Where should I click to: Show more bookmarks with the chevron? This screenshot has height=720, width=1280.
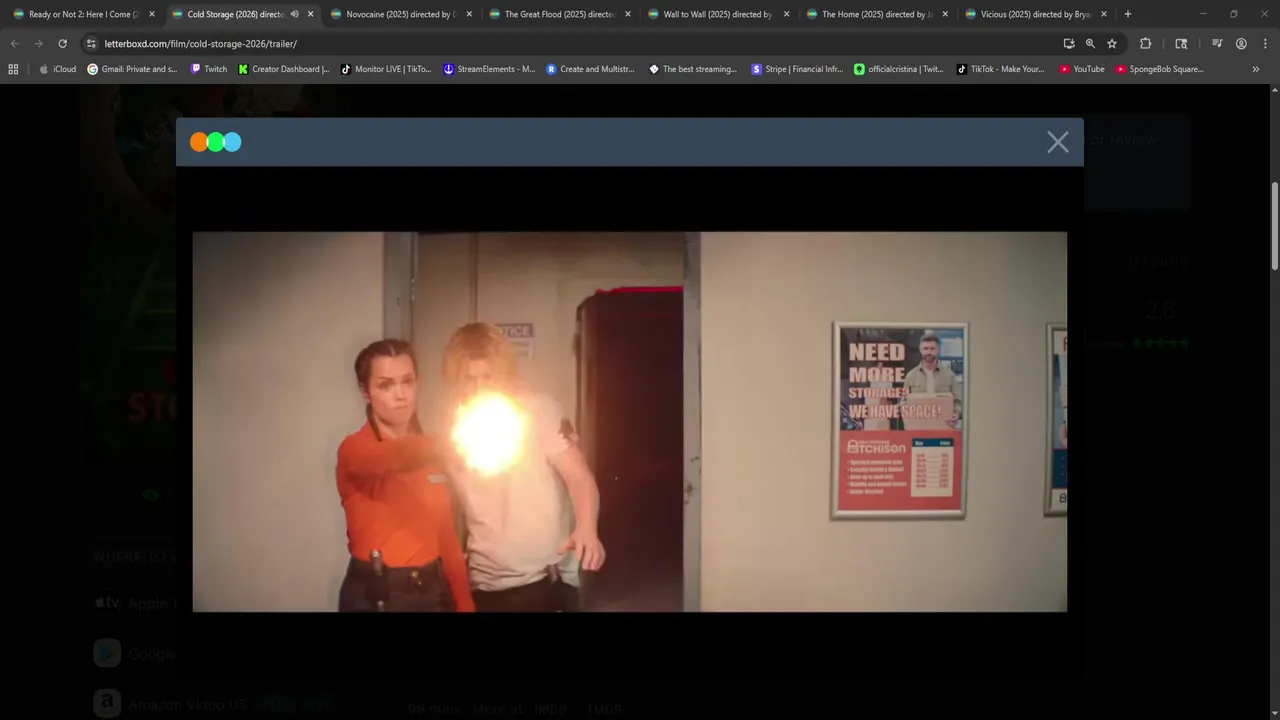click(x=1255, y=69)
